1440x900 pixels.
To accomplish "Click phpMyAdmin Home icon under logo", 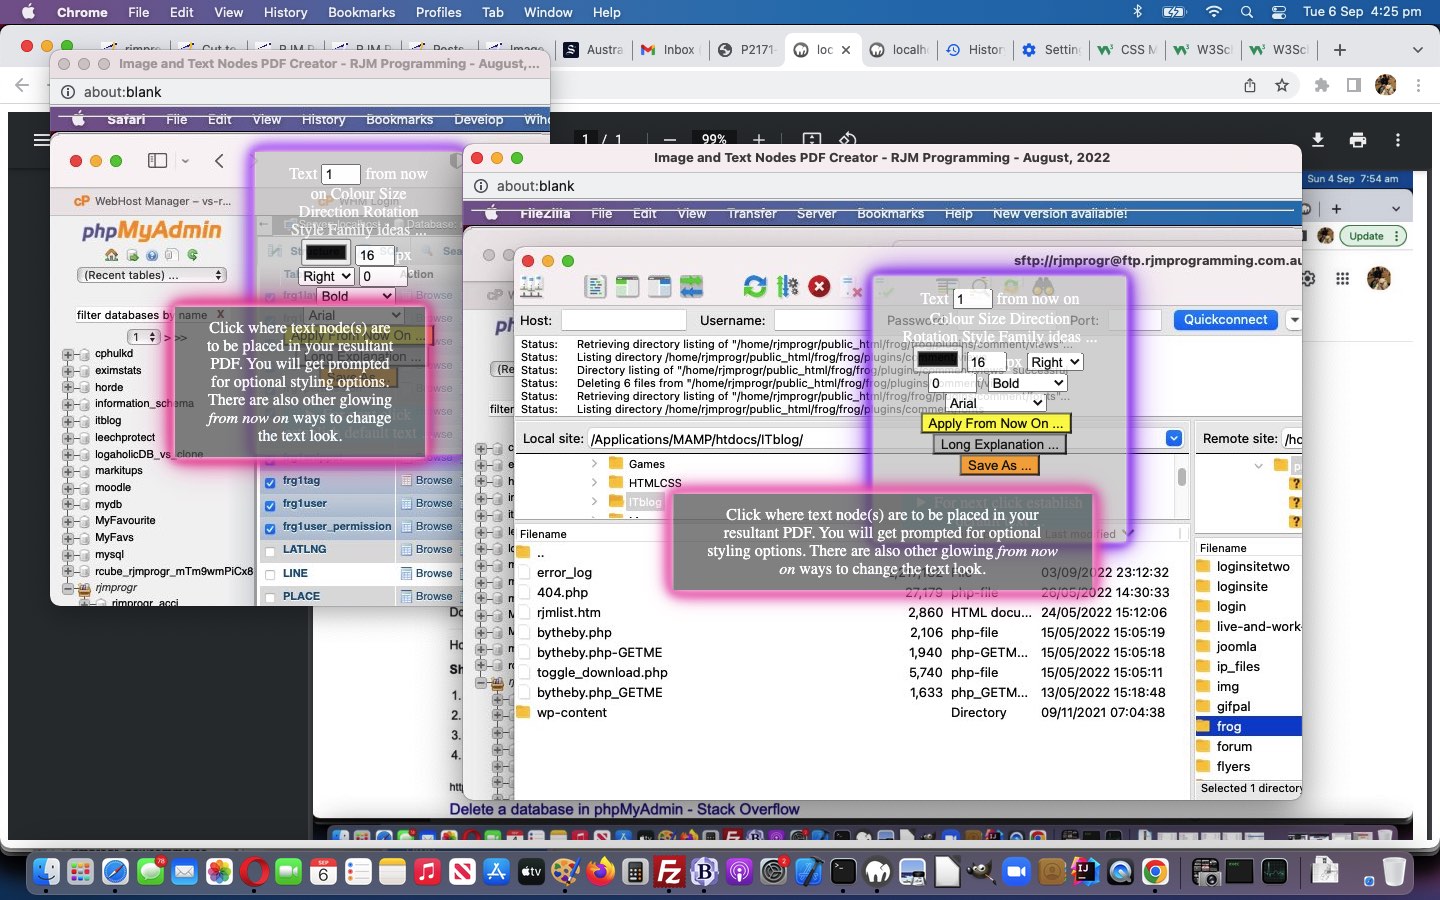I will pyautogui.click(x=112, y=255).
